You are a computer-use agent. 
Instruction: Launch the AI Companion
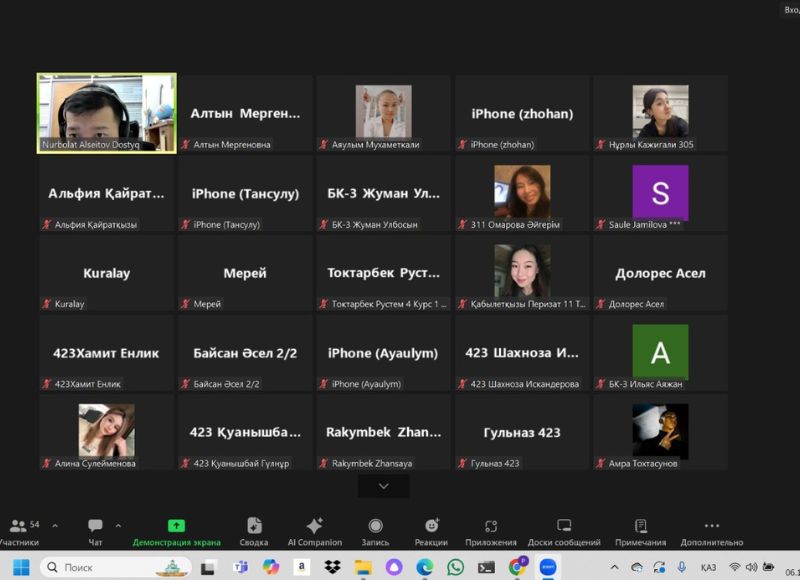[x=314, y=530]
